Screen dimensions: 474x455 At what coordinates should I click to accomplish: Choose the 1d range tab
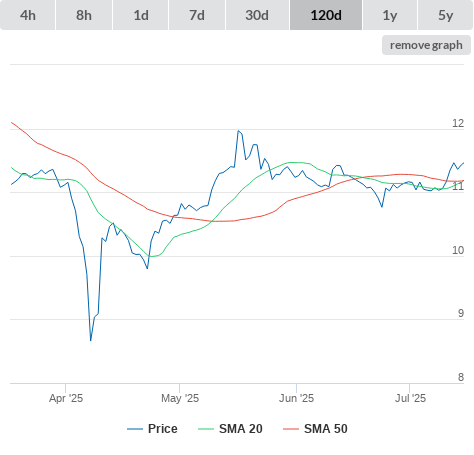point(141,15)
